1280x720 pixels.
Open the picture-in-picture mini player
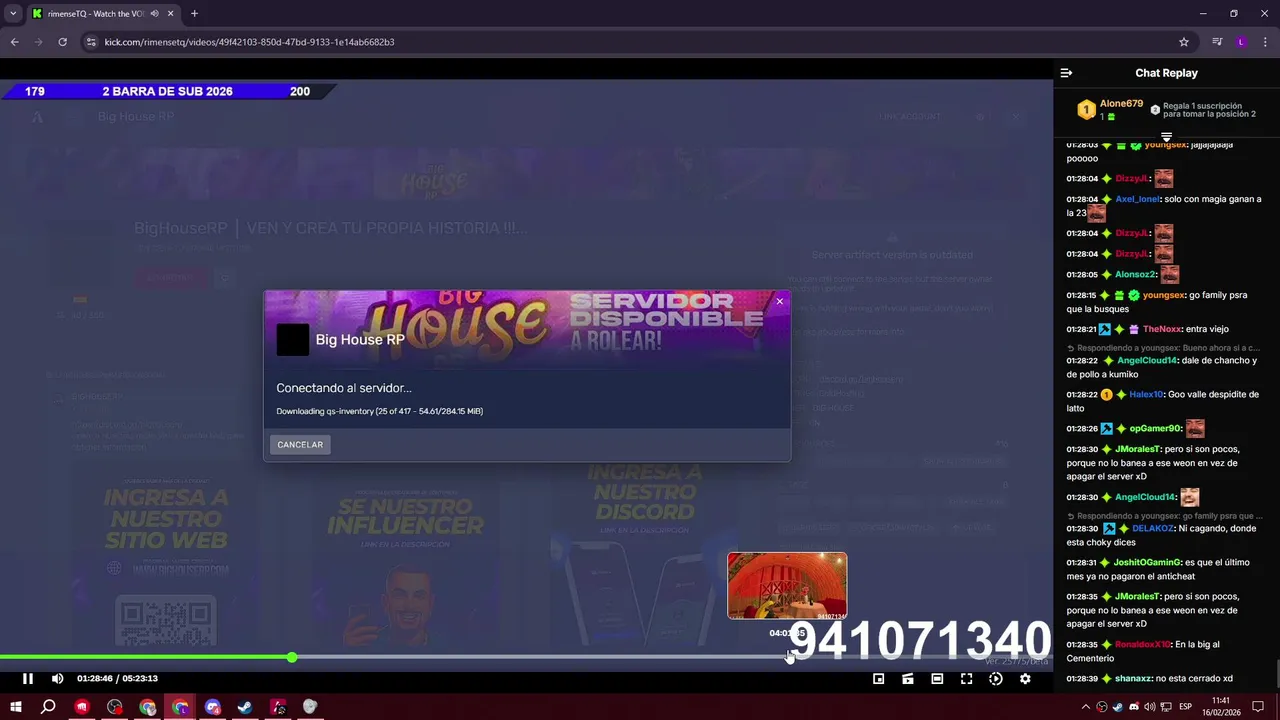[878, 679]
